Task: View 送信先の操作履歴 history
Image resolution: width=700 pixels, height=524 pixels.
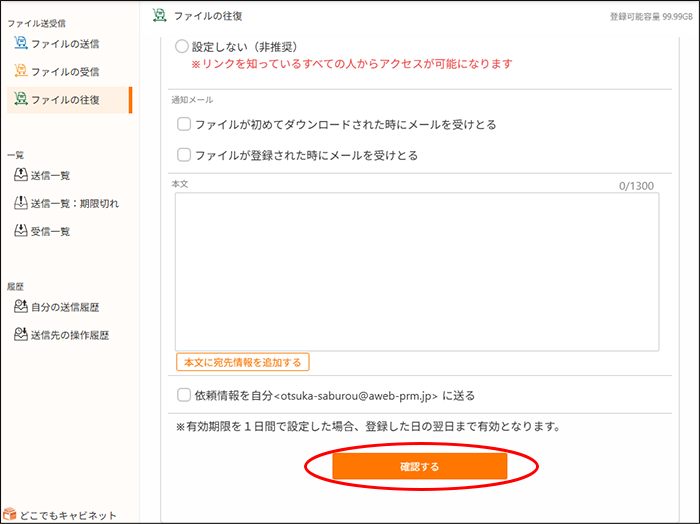Action: tap(70, 335)
